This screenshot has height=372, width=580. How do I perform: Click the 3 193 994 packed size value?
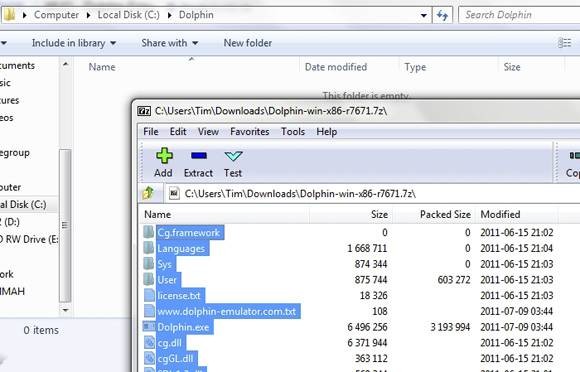[x=450, y=327]
